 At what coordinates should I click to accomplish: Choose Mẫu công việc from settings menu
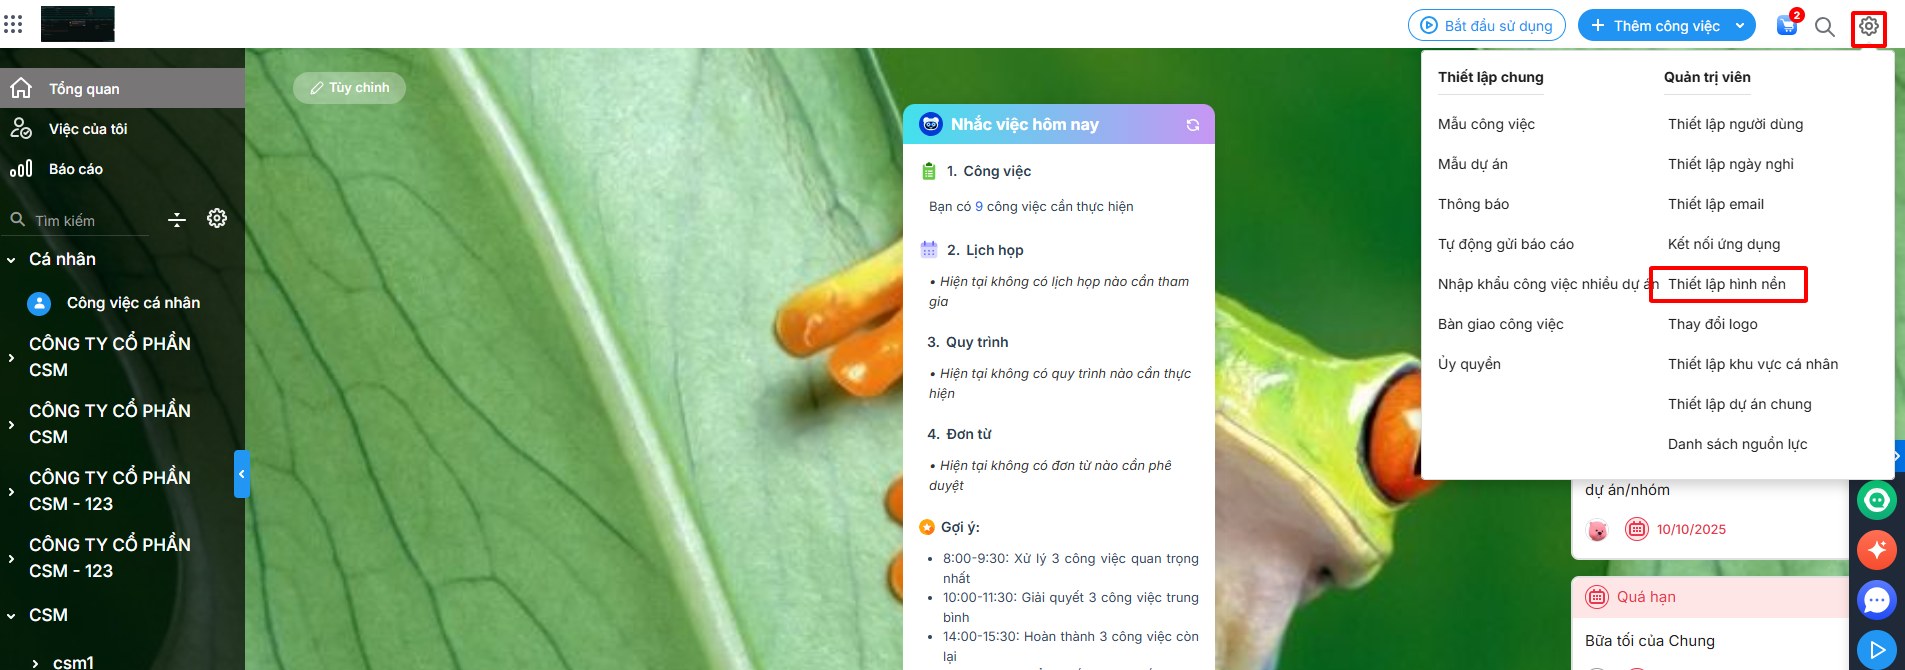(x=1486, y=124)
